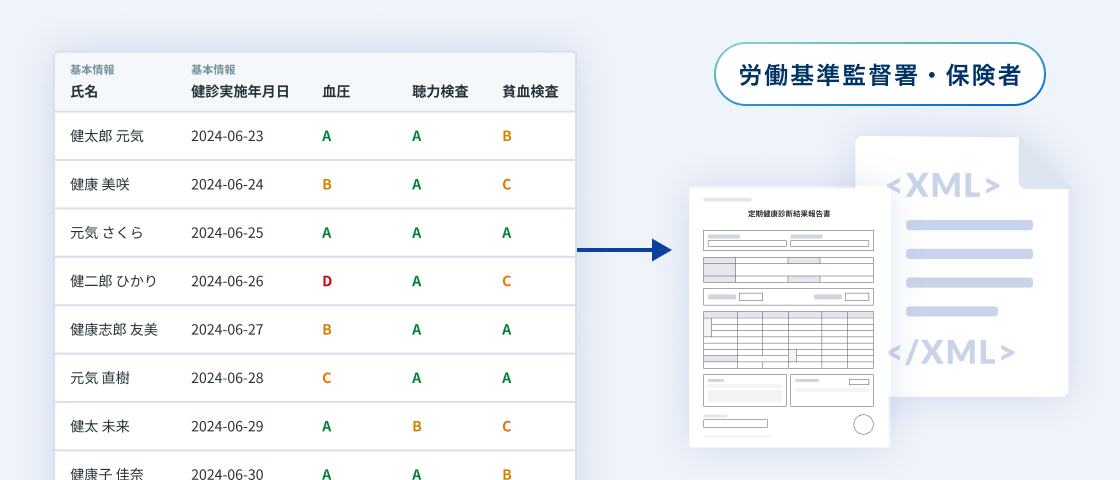Select the name 健二郎 ひかり
The height and width of the screenshot is (480, 1120).
click(x=114, y=281)
